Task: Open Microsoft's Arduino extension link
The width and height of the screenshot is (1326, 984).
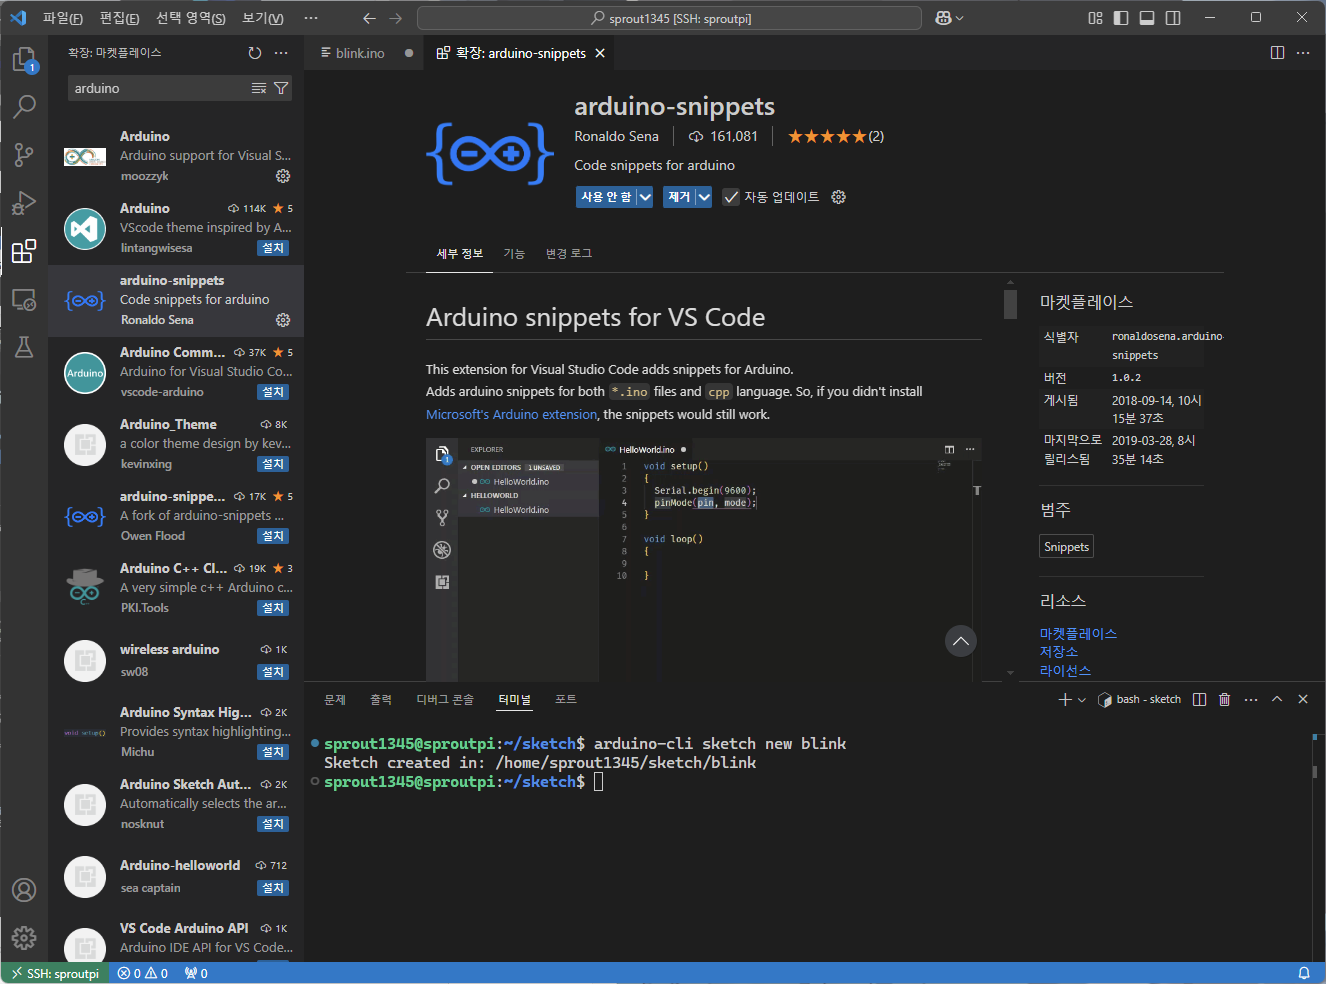Action: point(512,415)
